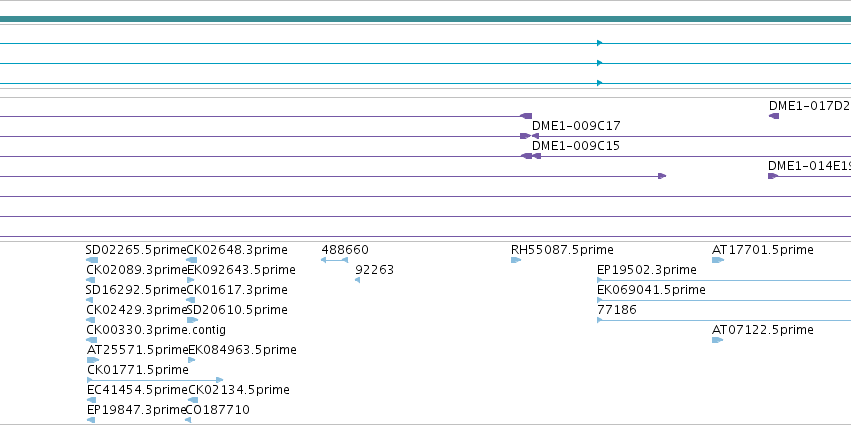Select the AT07122.5prime label
The height and width of the screenshot is (425, 851).
pos(763,330)
